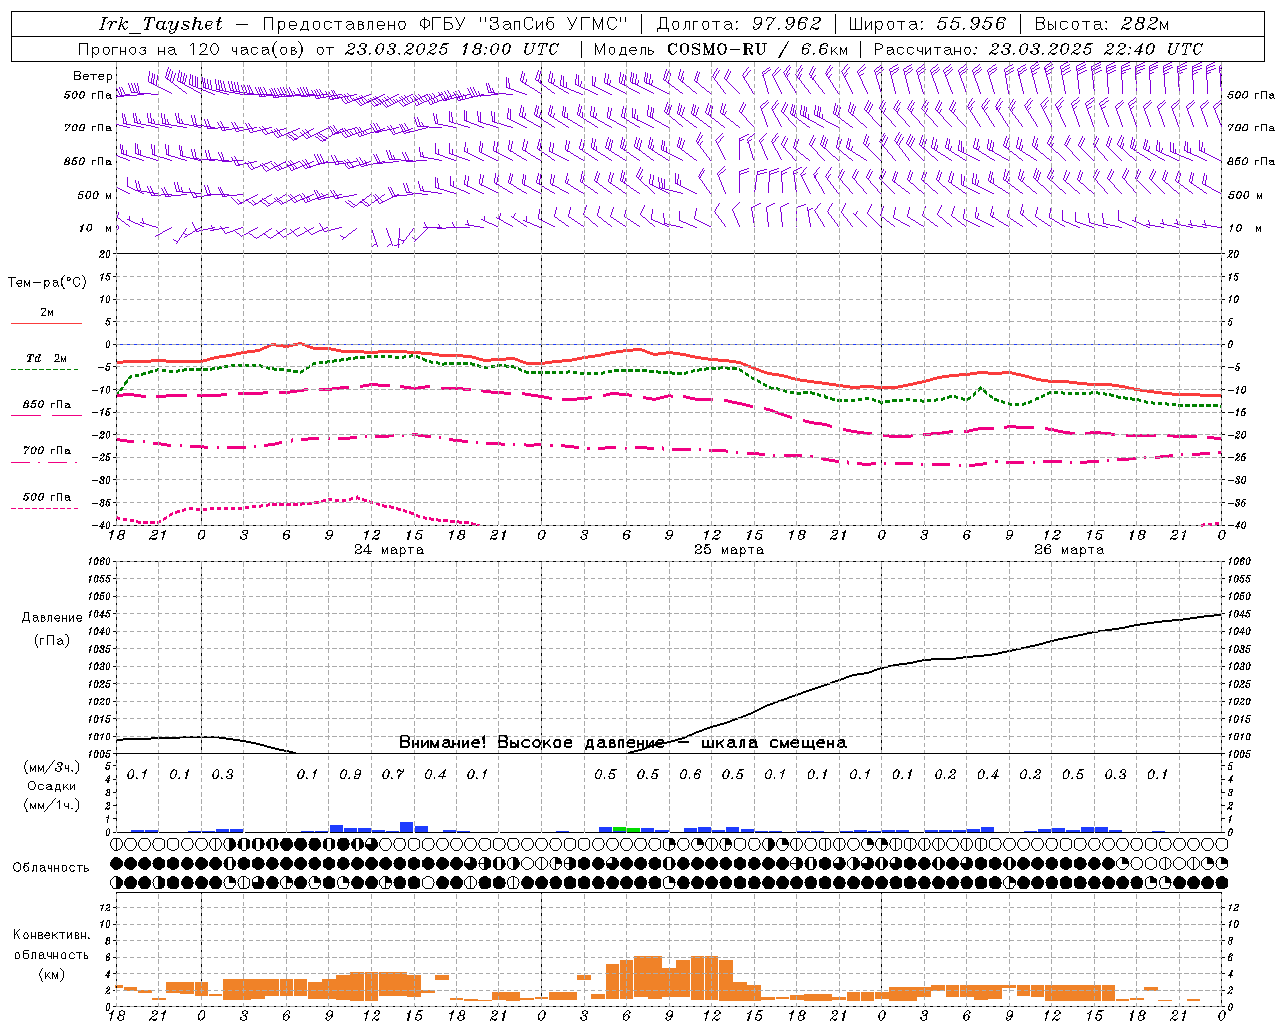Click the '(мм/3ч.)' precipitation unit label
This screenshot has width=1280, height=1024.
[52, 767]
